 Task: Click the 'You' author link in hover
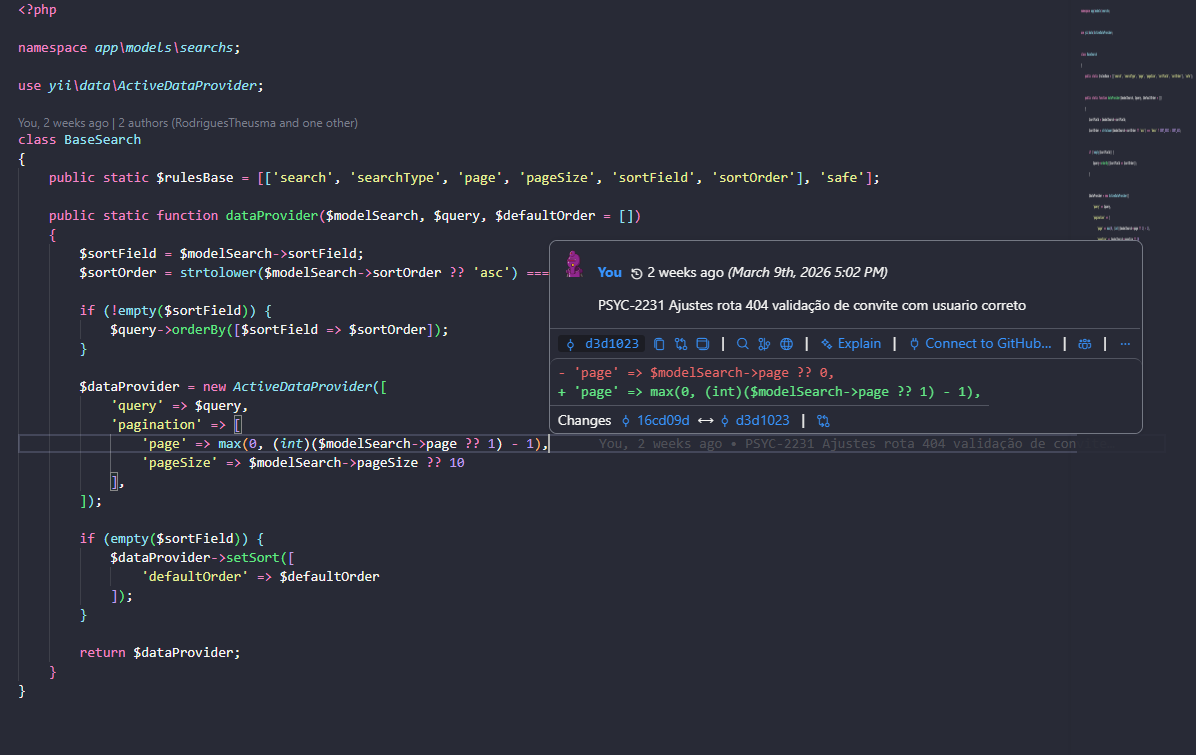click(x=610, y=272)
